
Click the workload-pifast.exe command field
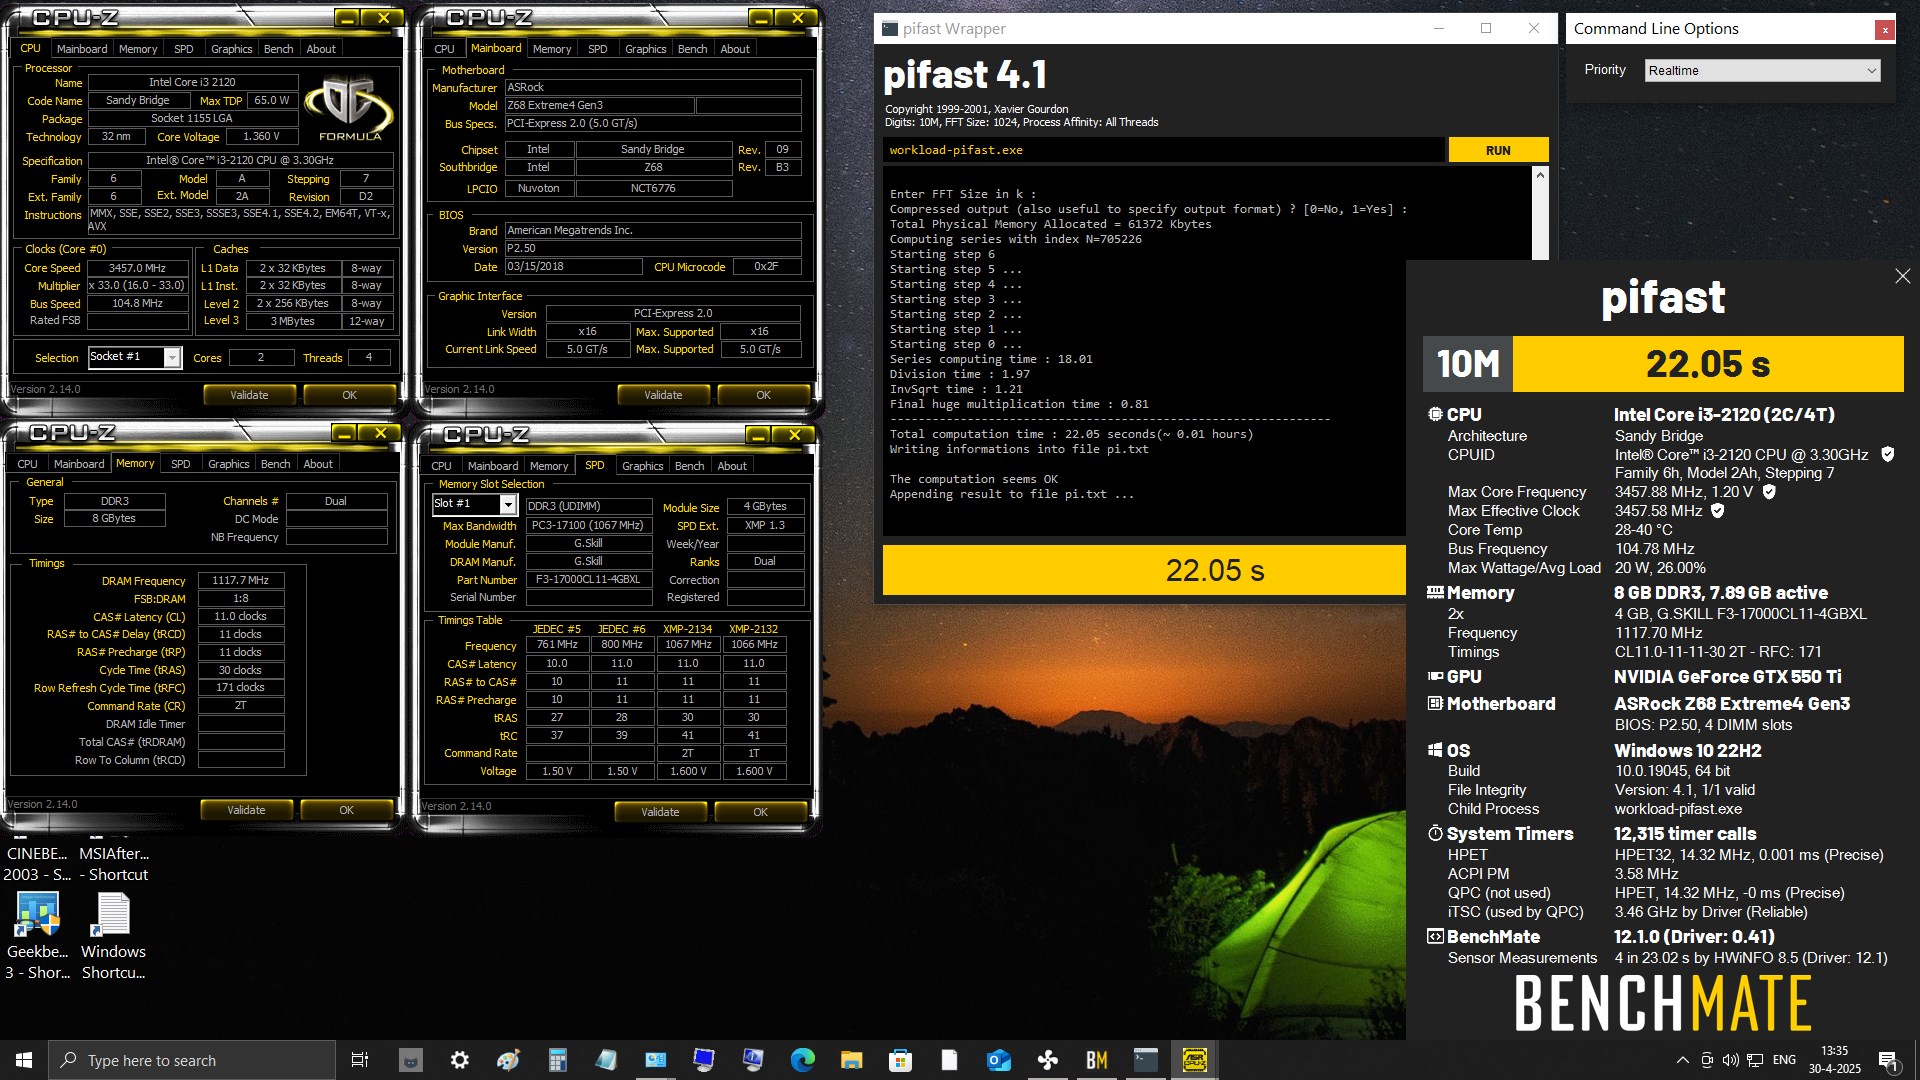pos(1163,150)
